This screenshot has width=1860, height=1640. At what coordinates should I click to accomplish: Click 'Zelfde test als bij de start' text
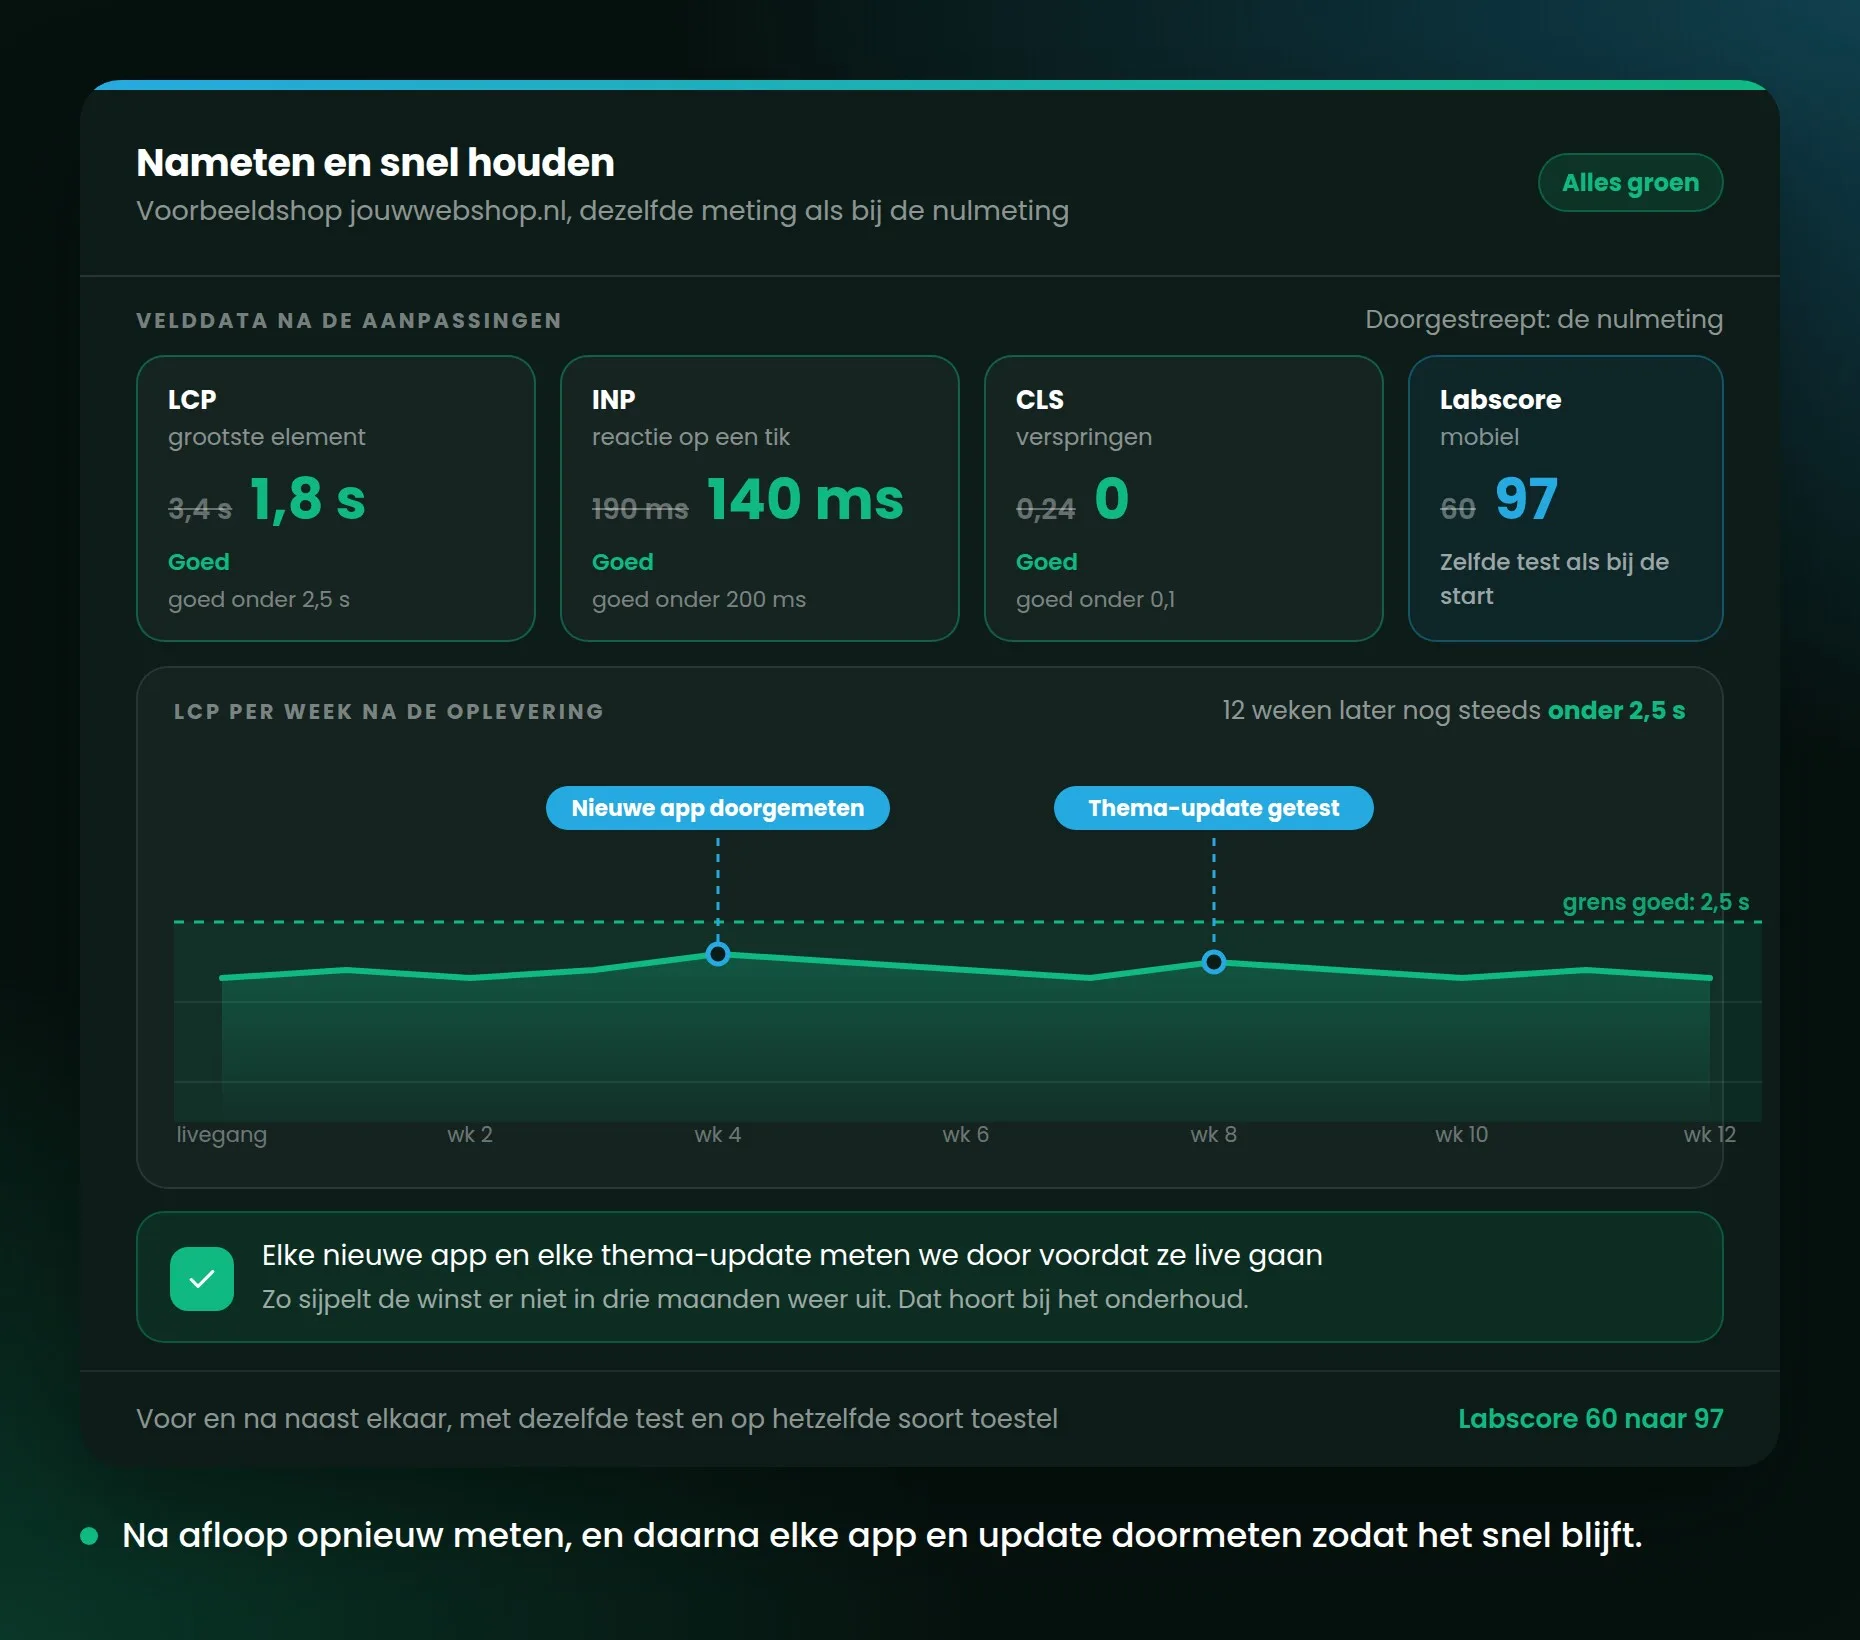(x=1554, y=578)
